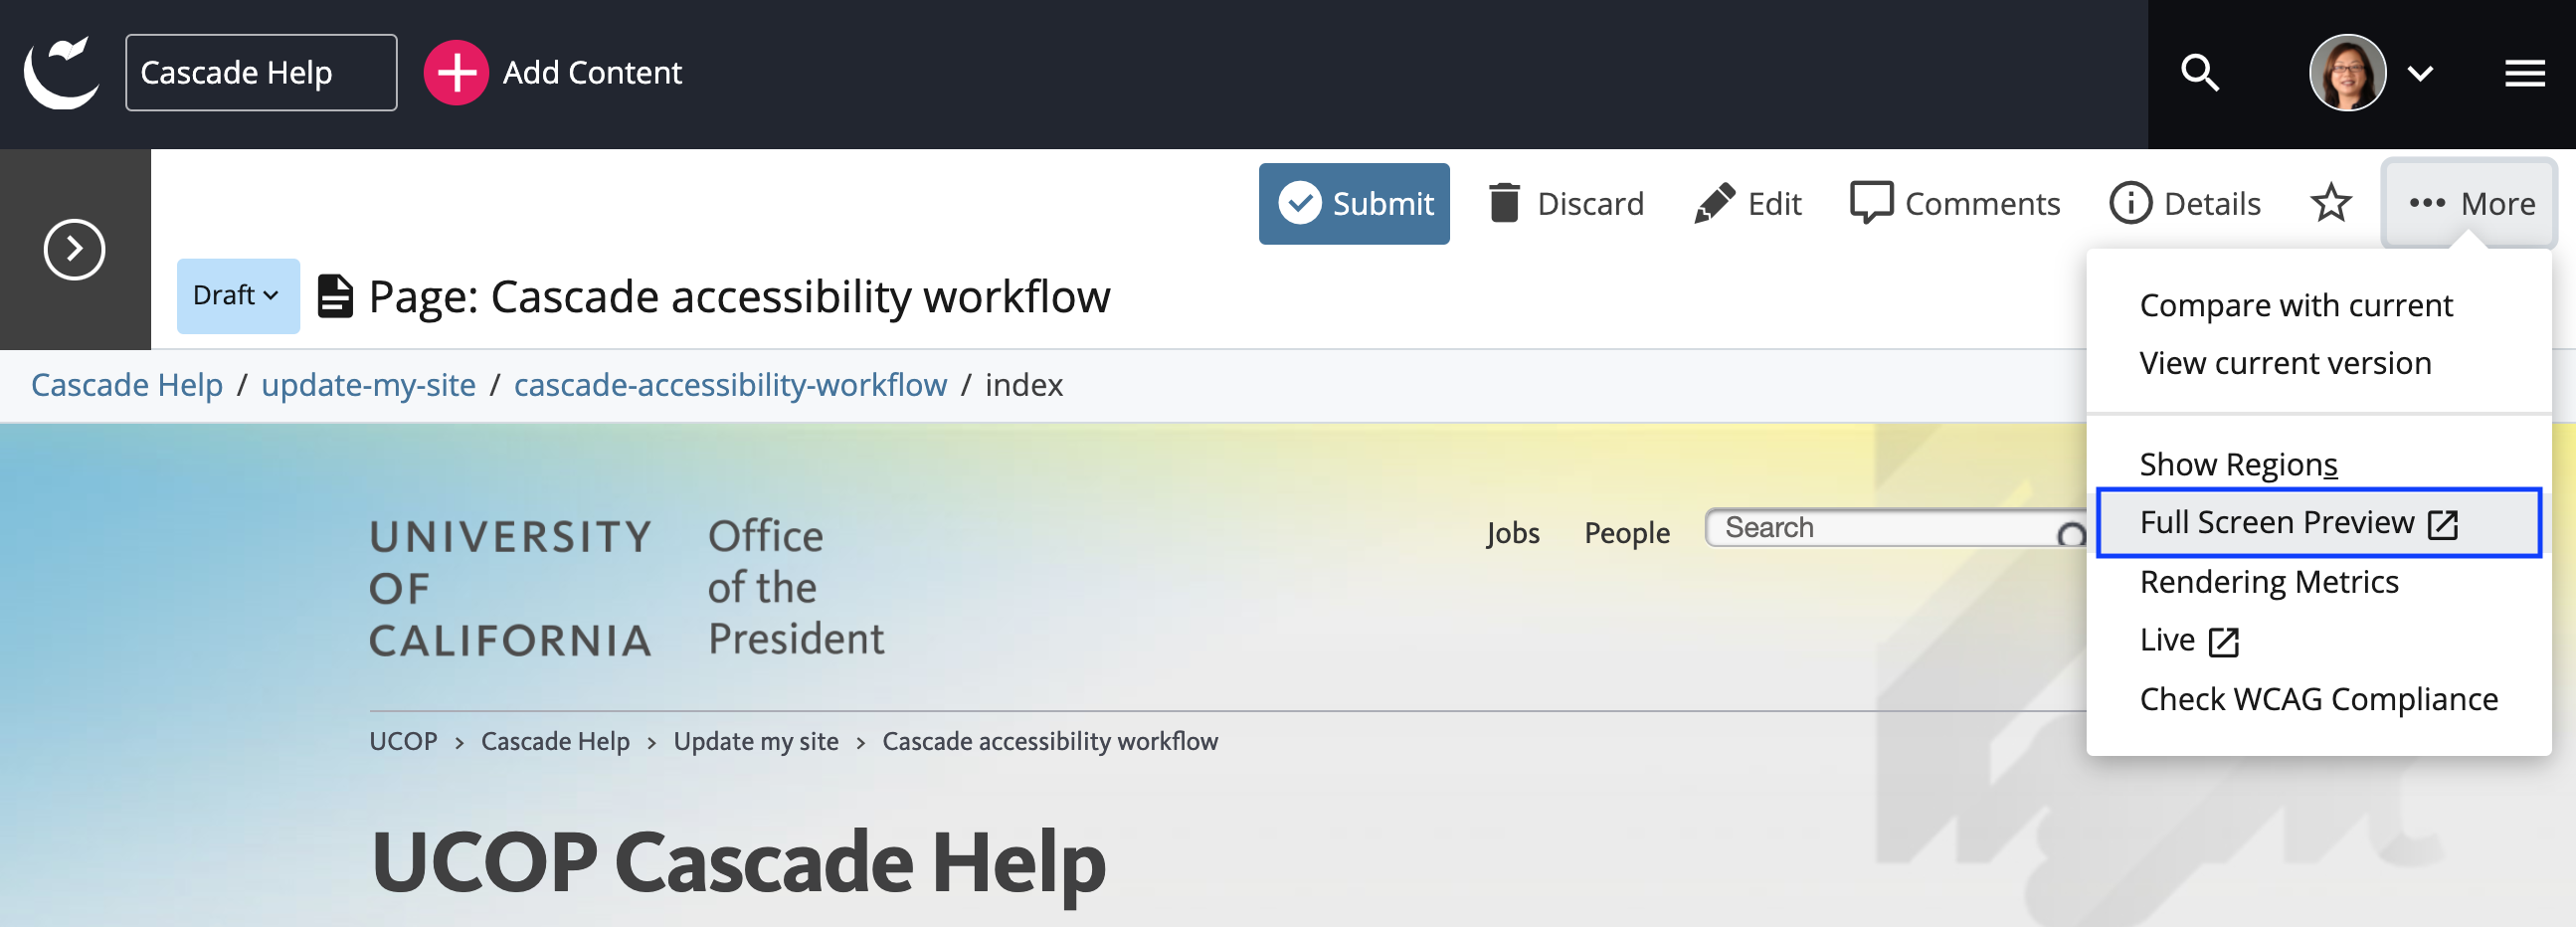Click Add Content label text
Viewport: 2576px width, 927px height.
point(592,73)
